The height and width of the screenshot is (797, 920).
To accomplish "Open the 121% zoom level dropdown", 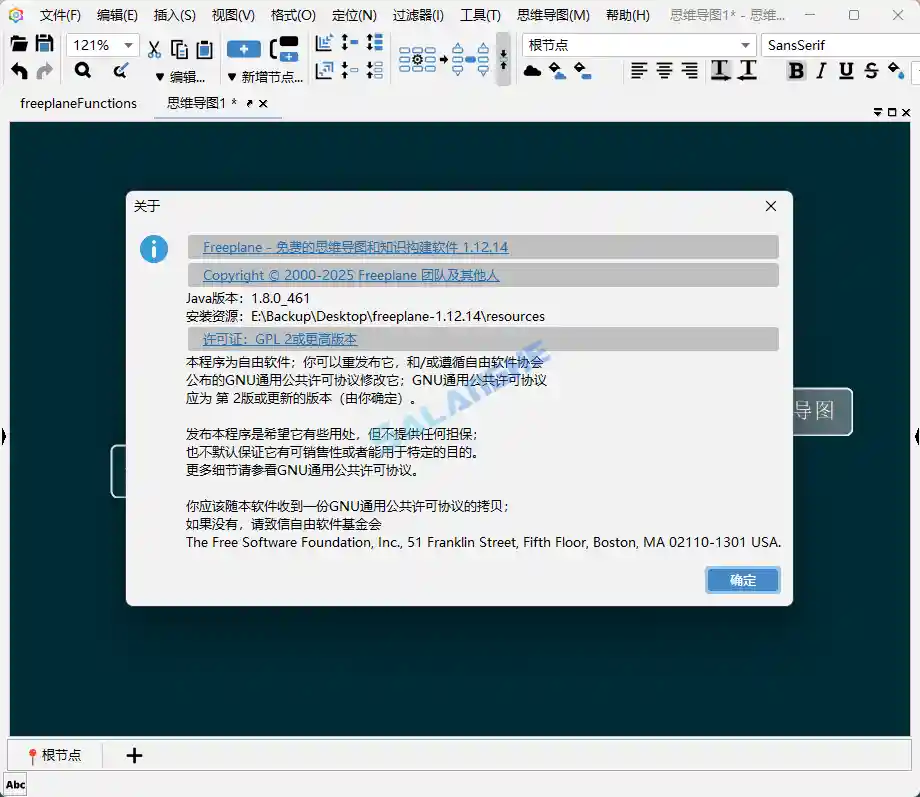I will click(128, 45).
